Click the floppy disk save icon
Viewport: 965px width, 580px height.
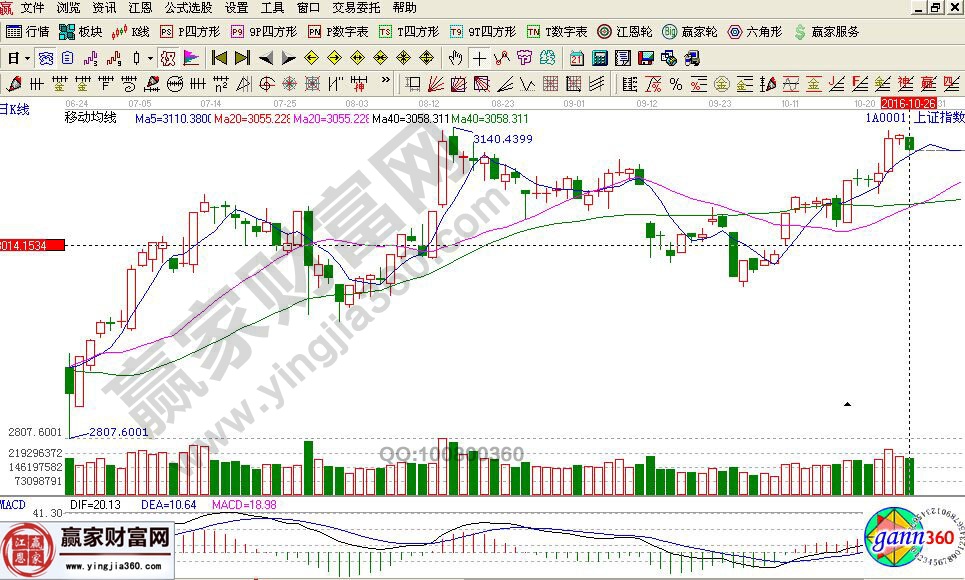click(x=645, y=58)
